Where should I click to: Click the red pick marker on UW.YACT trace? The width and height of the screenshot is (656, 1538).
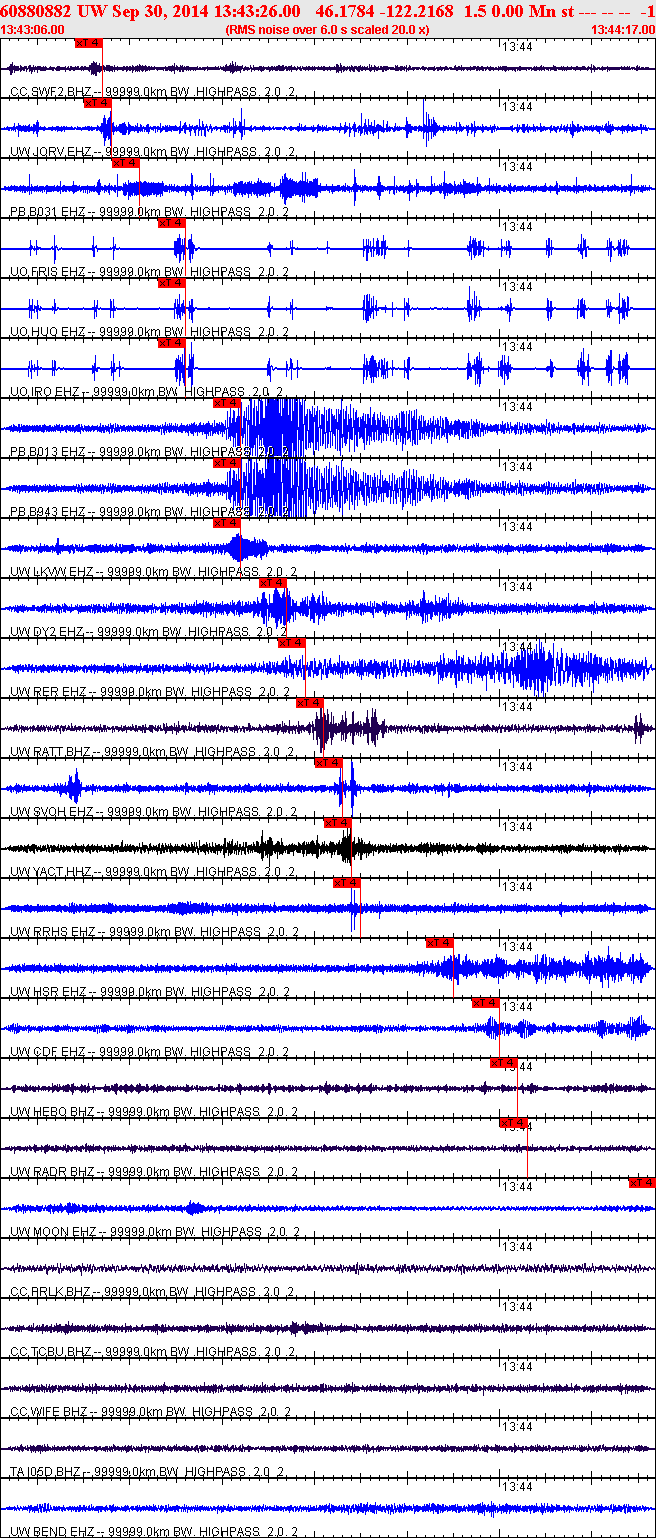(337, 823)
